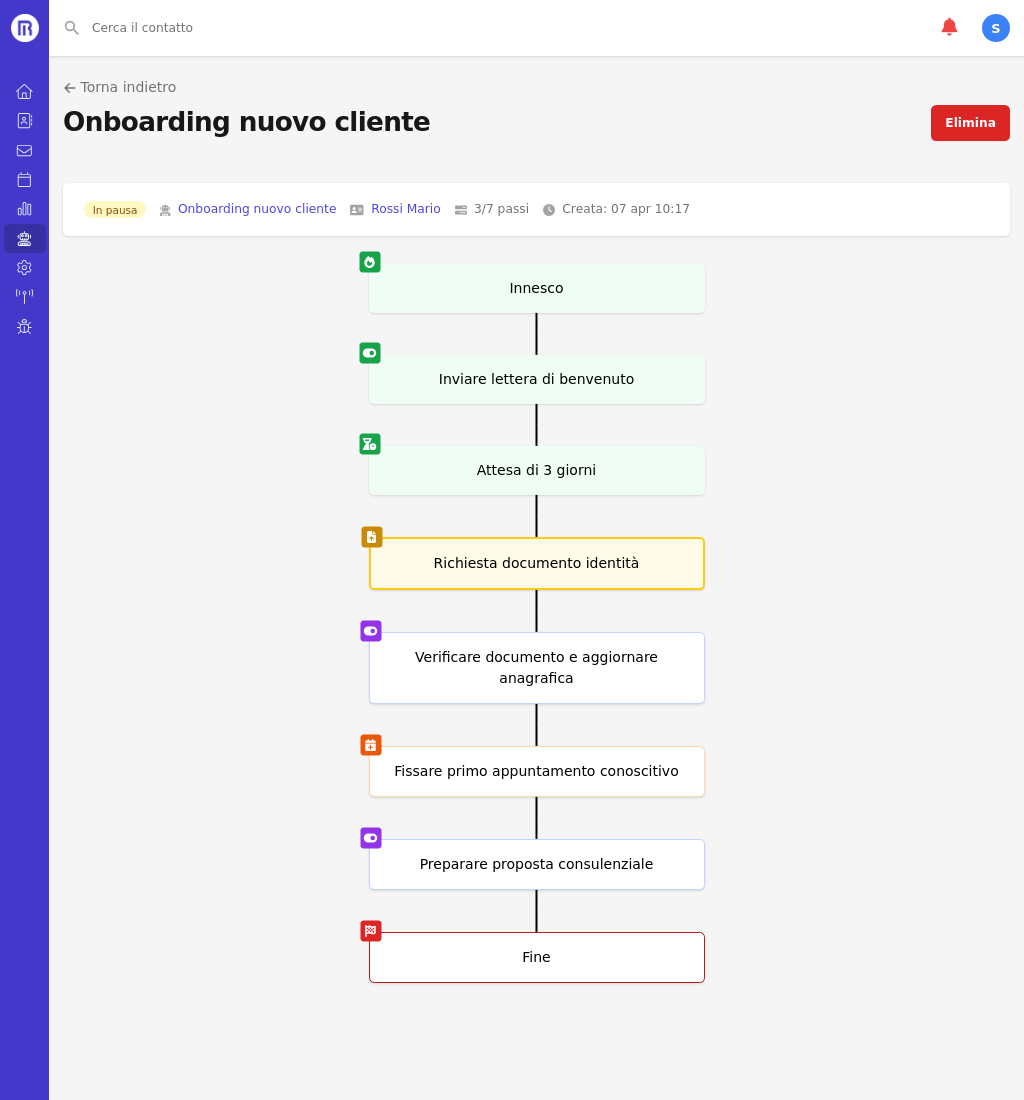This screenshot has width=1024, height=1100.
Task: Open the Contacts address book icon
Action: pos(24,121)
